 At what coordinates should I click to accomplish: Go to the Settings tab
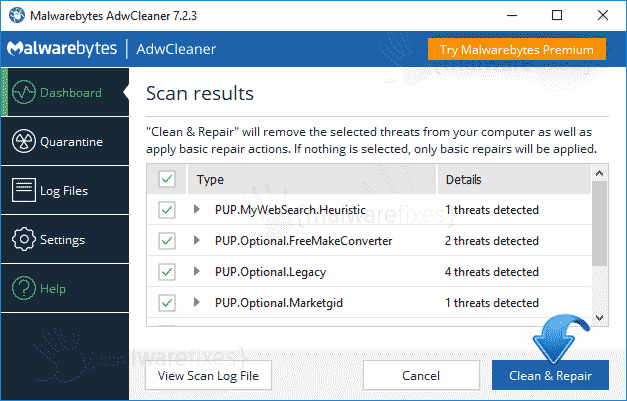click(x=65, y=239)
